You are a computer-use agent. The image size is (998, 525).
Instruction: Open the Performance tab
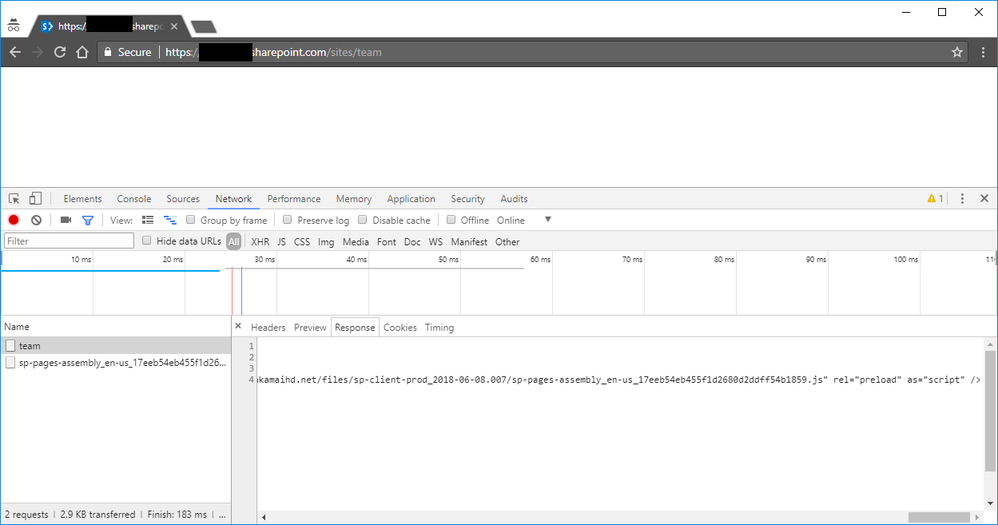tap(293, 199)
